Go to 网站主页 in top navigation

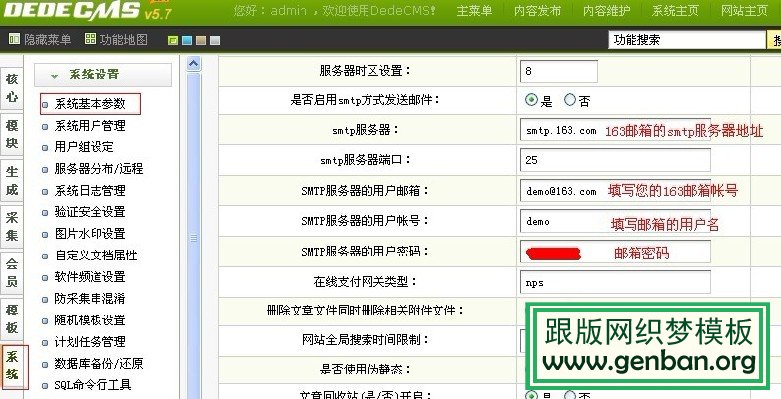pos(744,10)
